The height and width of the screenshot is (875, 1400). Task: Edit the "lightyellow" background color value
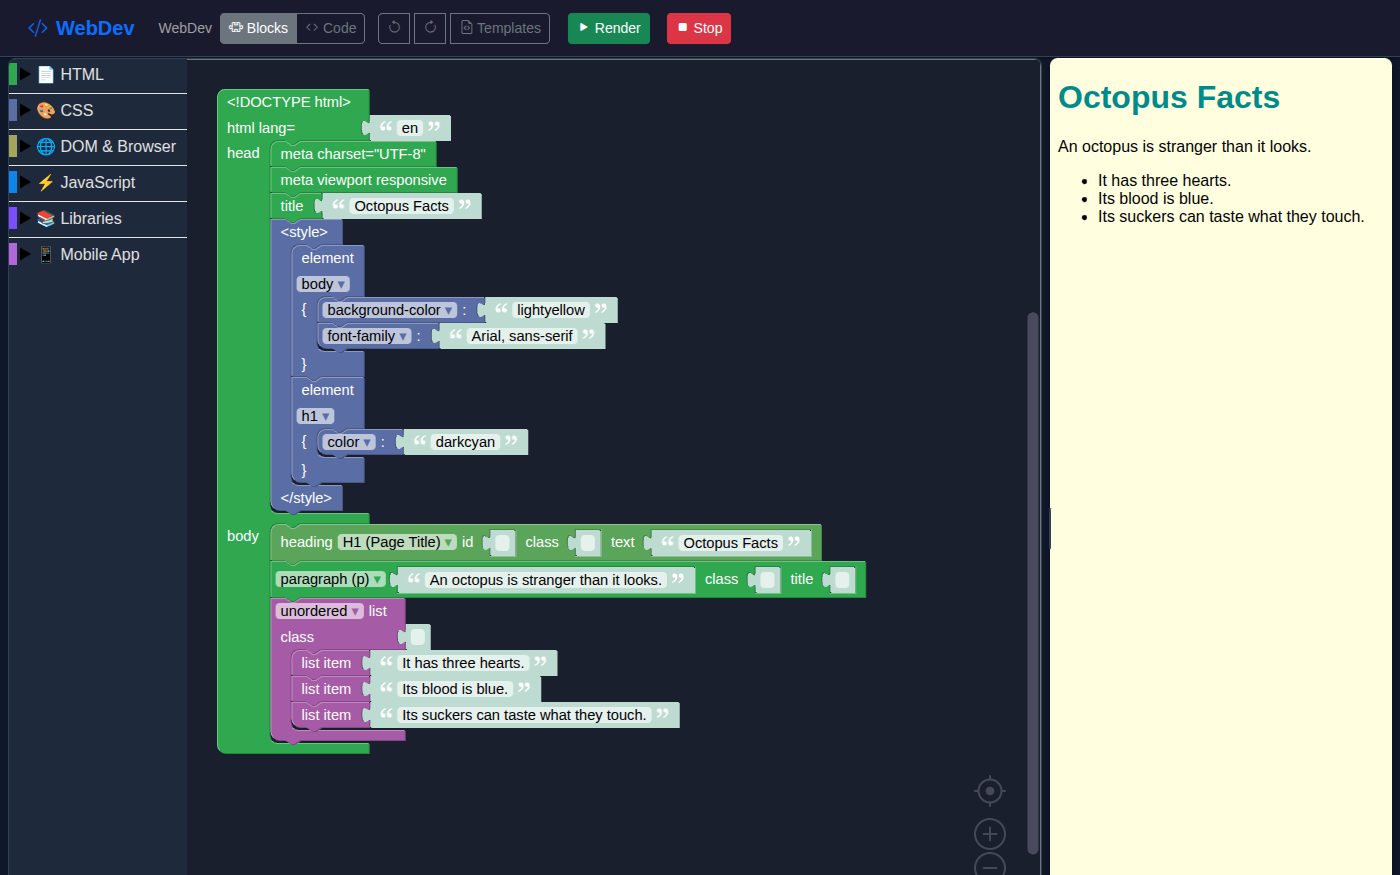tap(551, 310)
